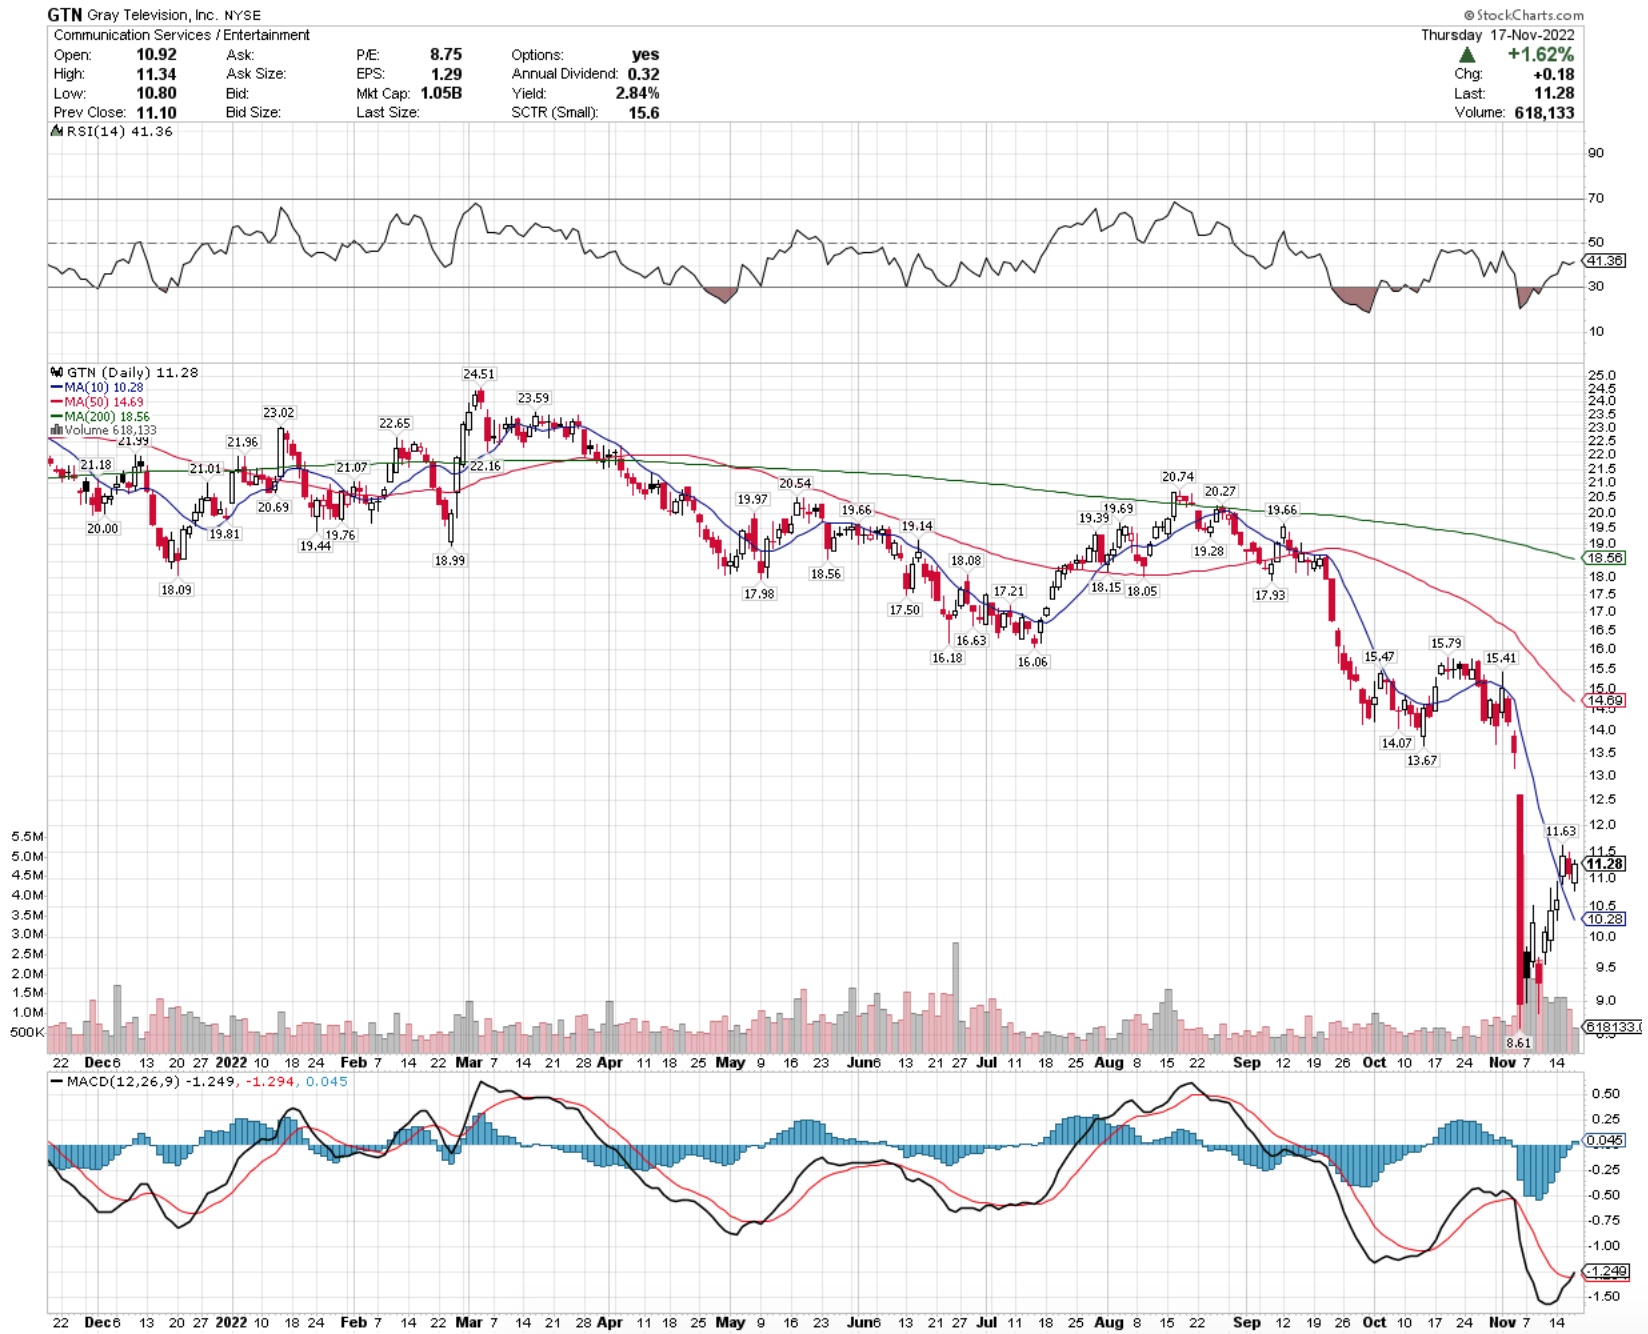Screen dimensions: 1648x1334
Task: Click the 41.36 RSI axis tag
Action: pyautogui.click(x=1604, y=260)
